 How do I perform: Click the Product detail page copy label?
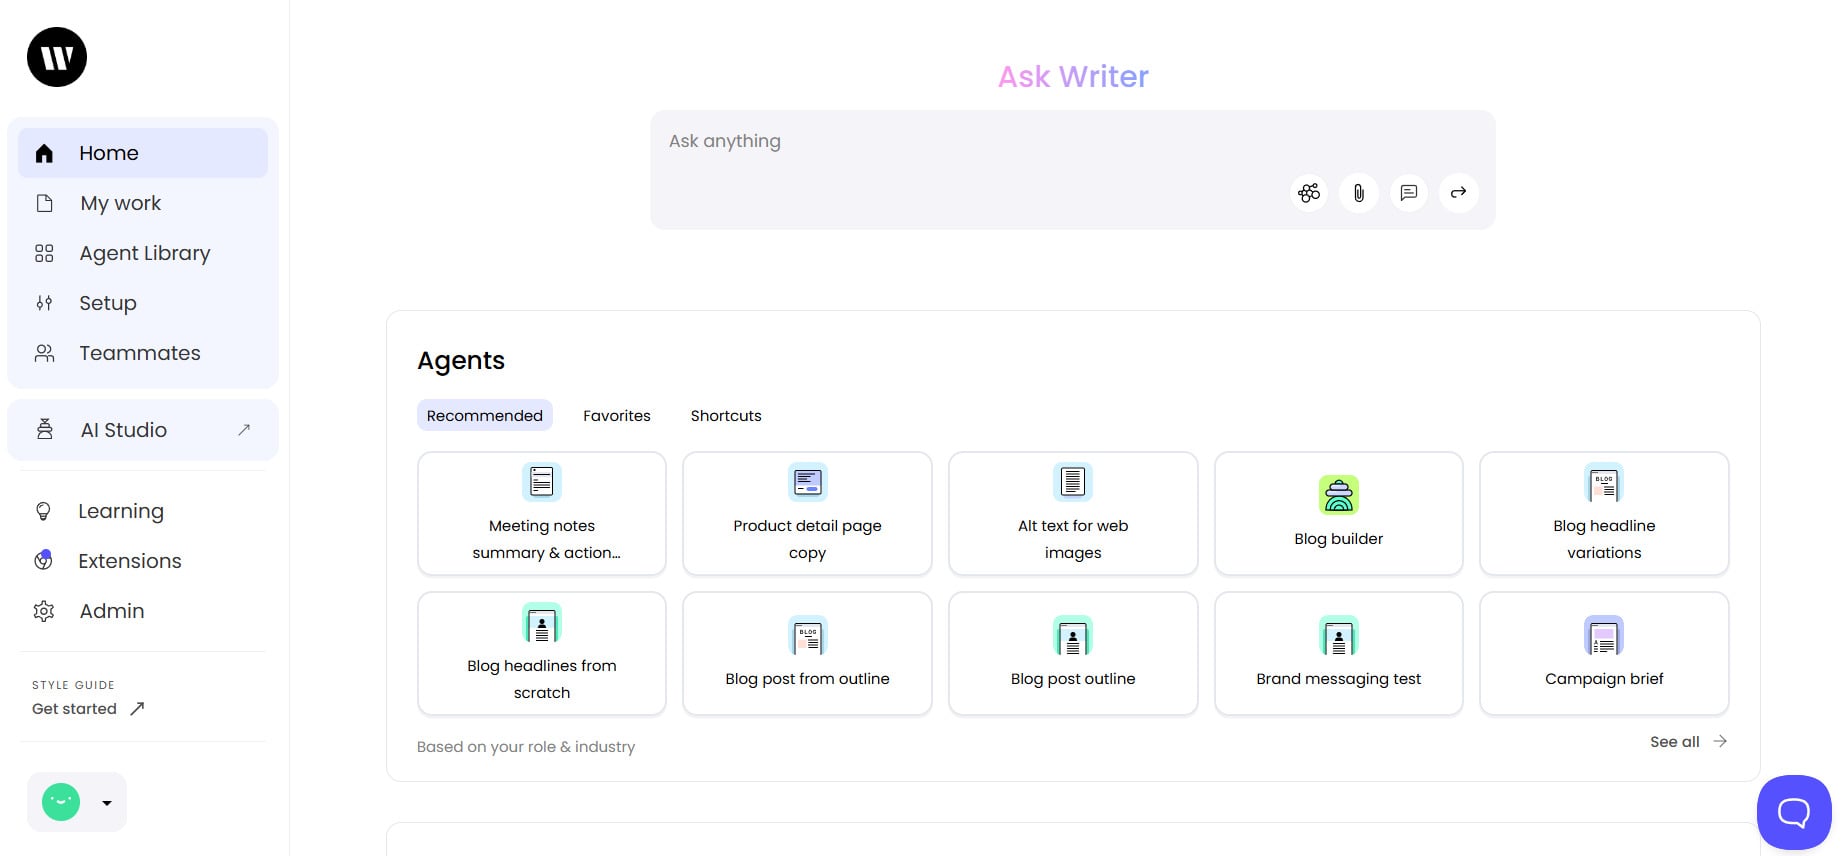point(807,539)
